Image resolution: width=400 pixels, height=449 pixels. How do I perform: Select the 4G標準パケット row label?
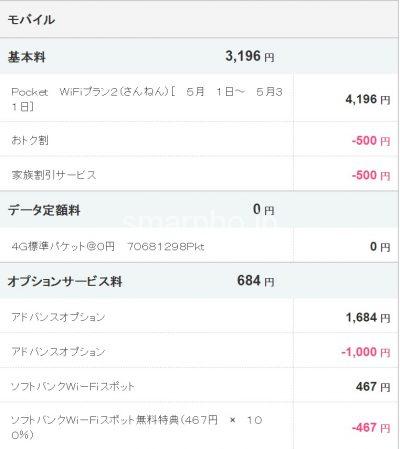click(108, 247)
